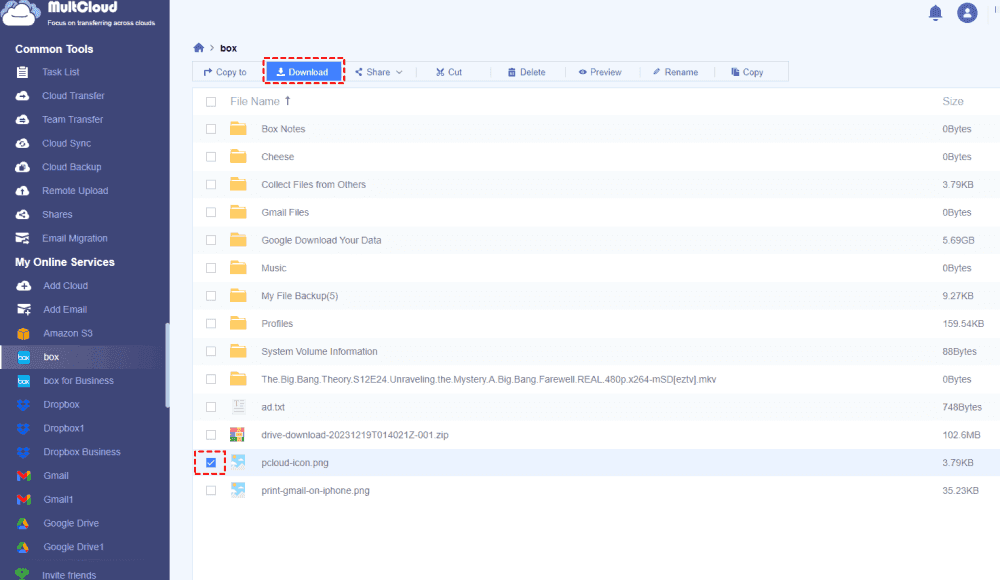Screen dimensions: 1000x580
Task: Select the Google Drive service
Action: tap(71, 523)
